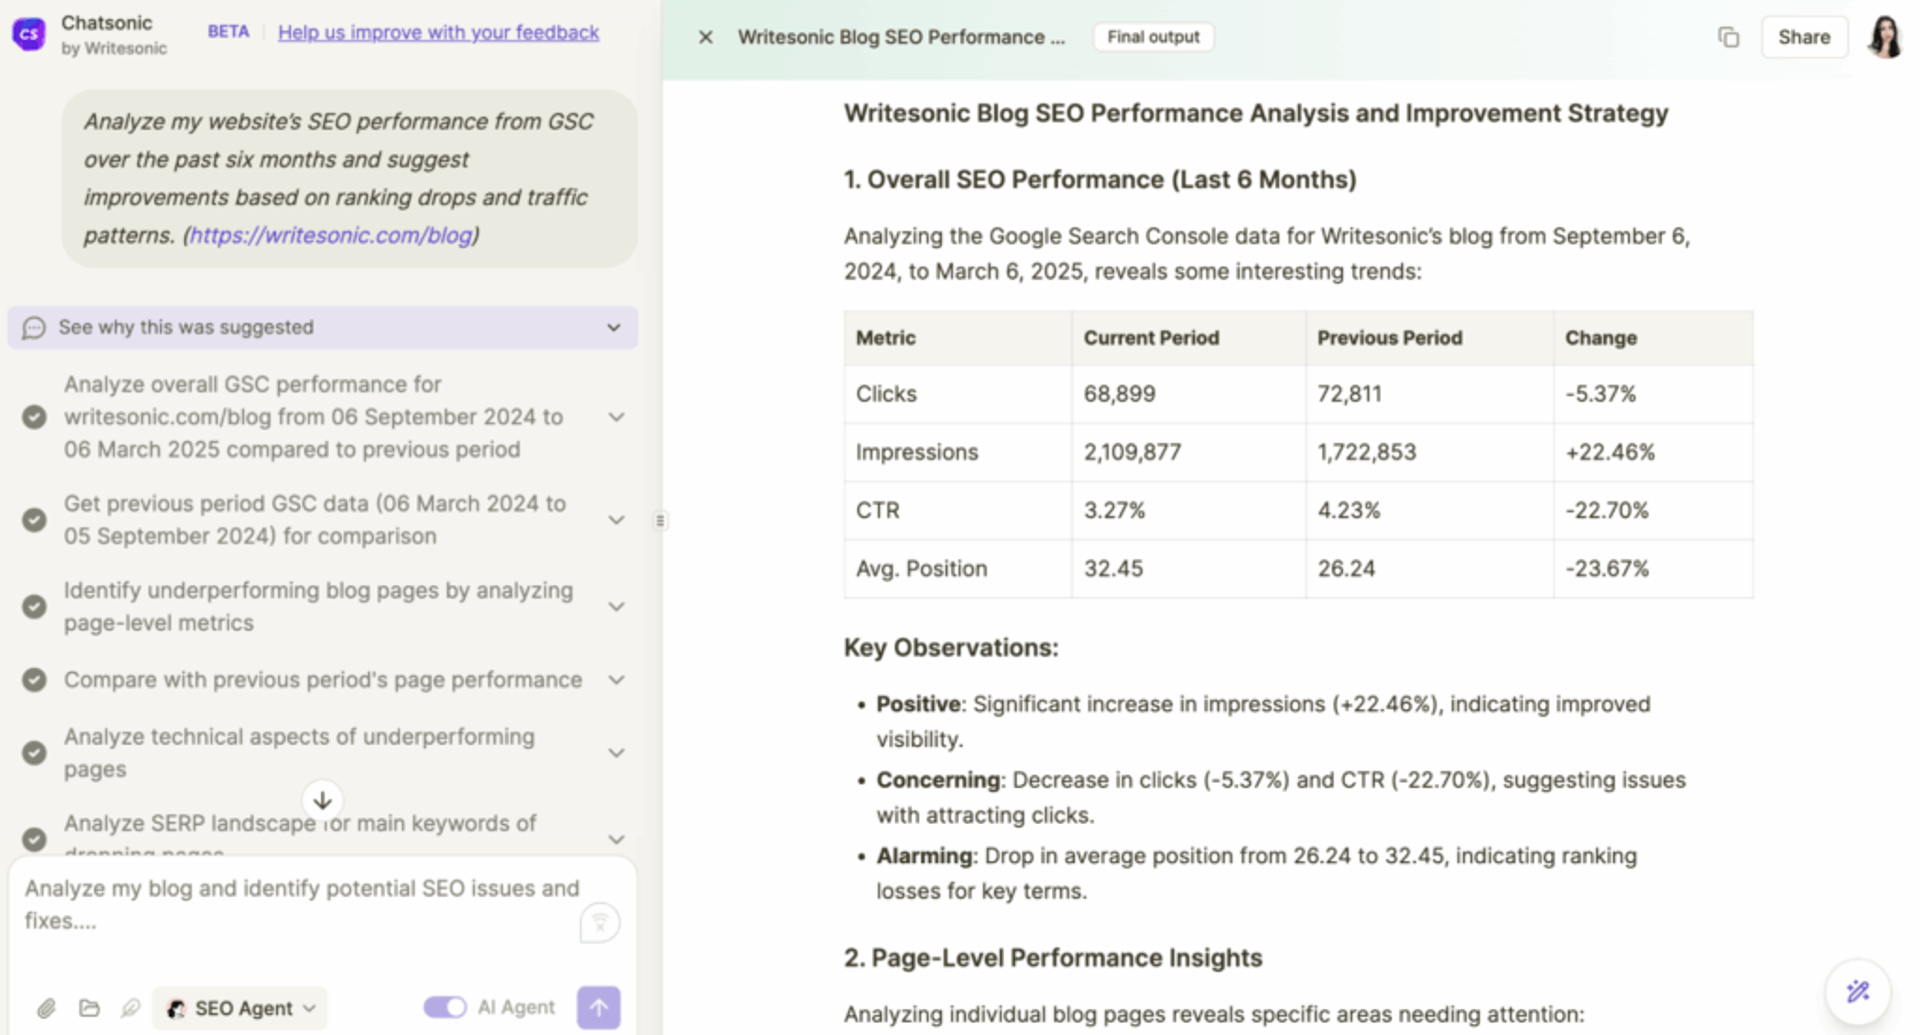Image resolution: width=1920 pixels, height=1035 pixels.
Task: Click the user prompt message bubble
Action: [349, 179]
